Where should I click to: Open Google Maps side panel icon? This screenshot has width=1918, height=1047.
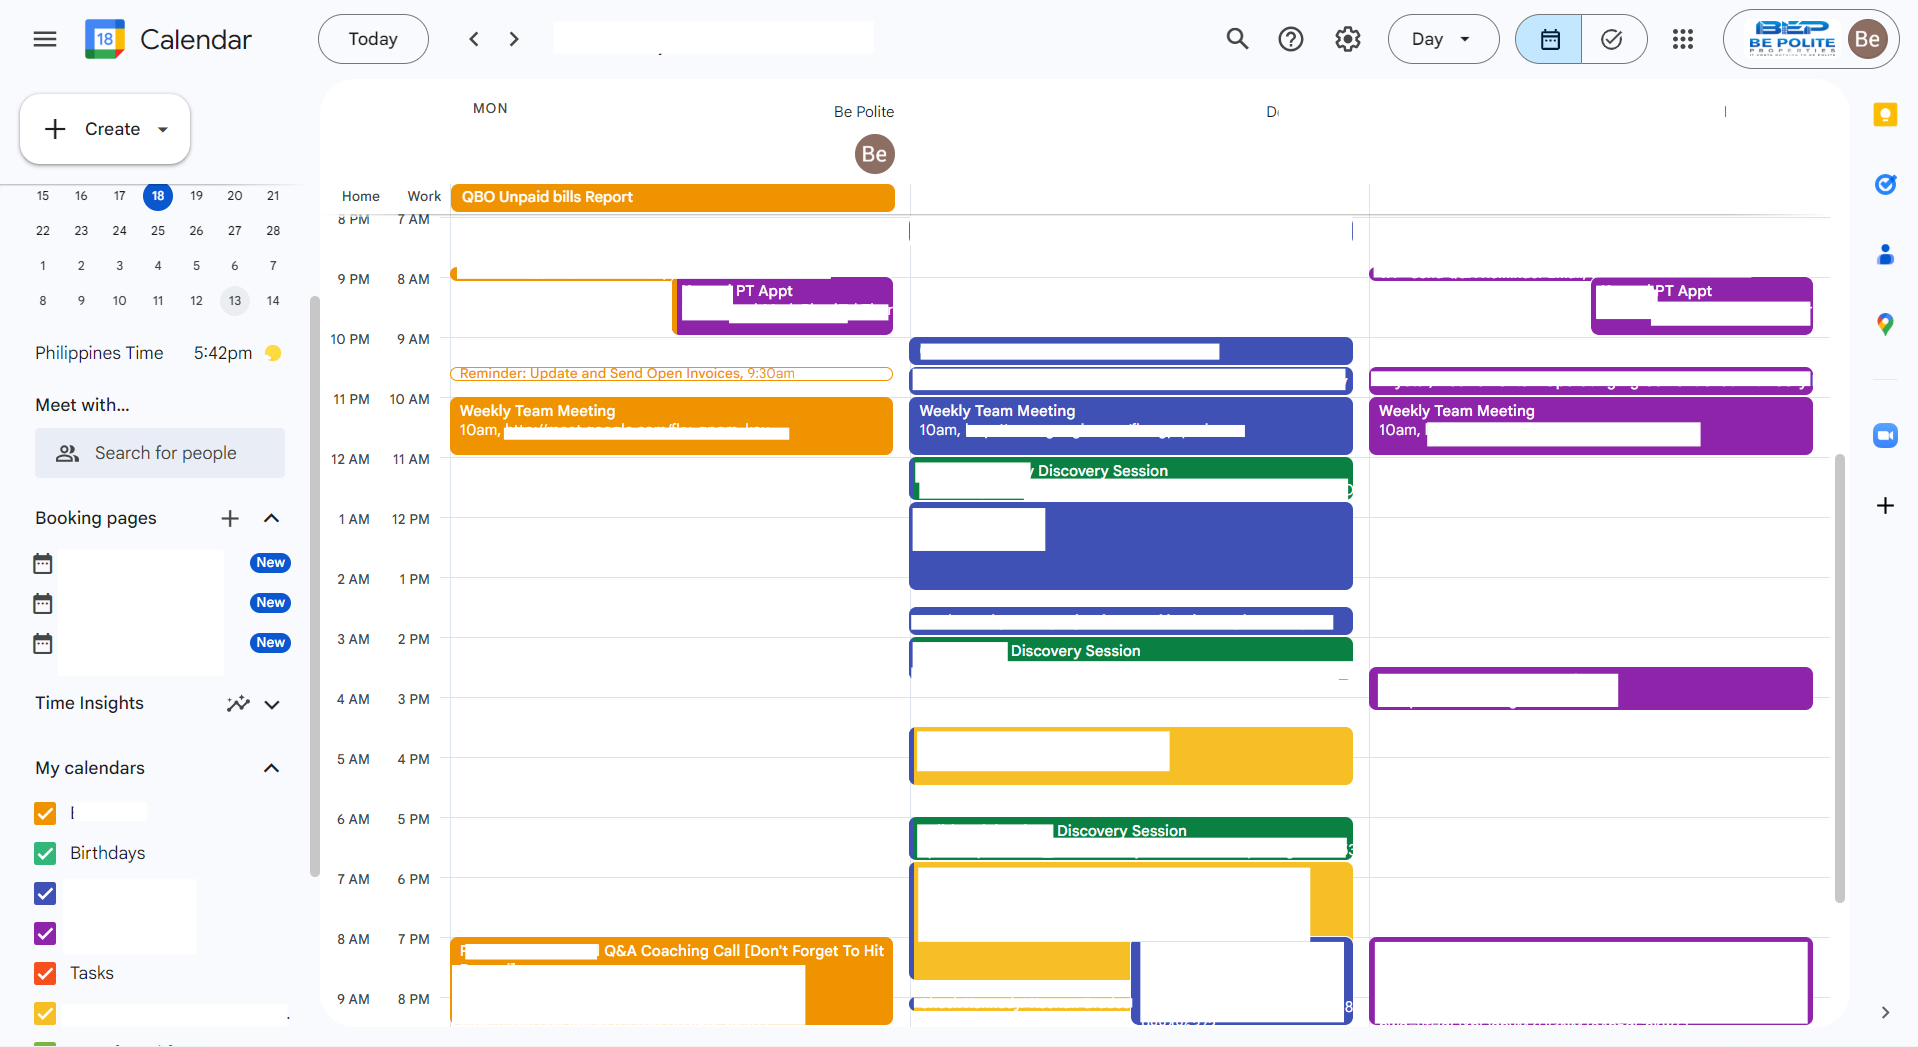1885,324
